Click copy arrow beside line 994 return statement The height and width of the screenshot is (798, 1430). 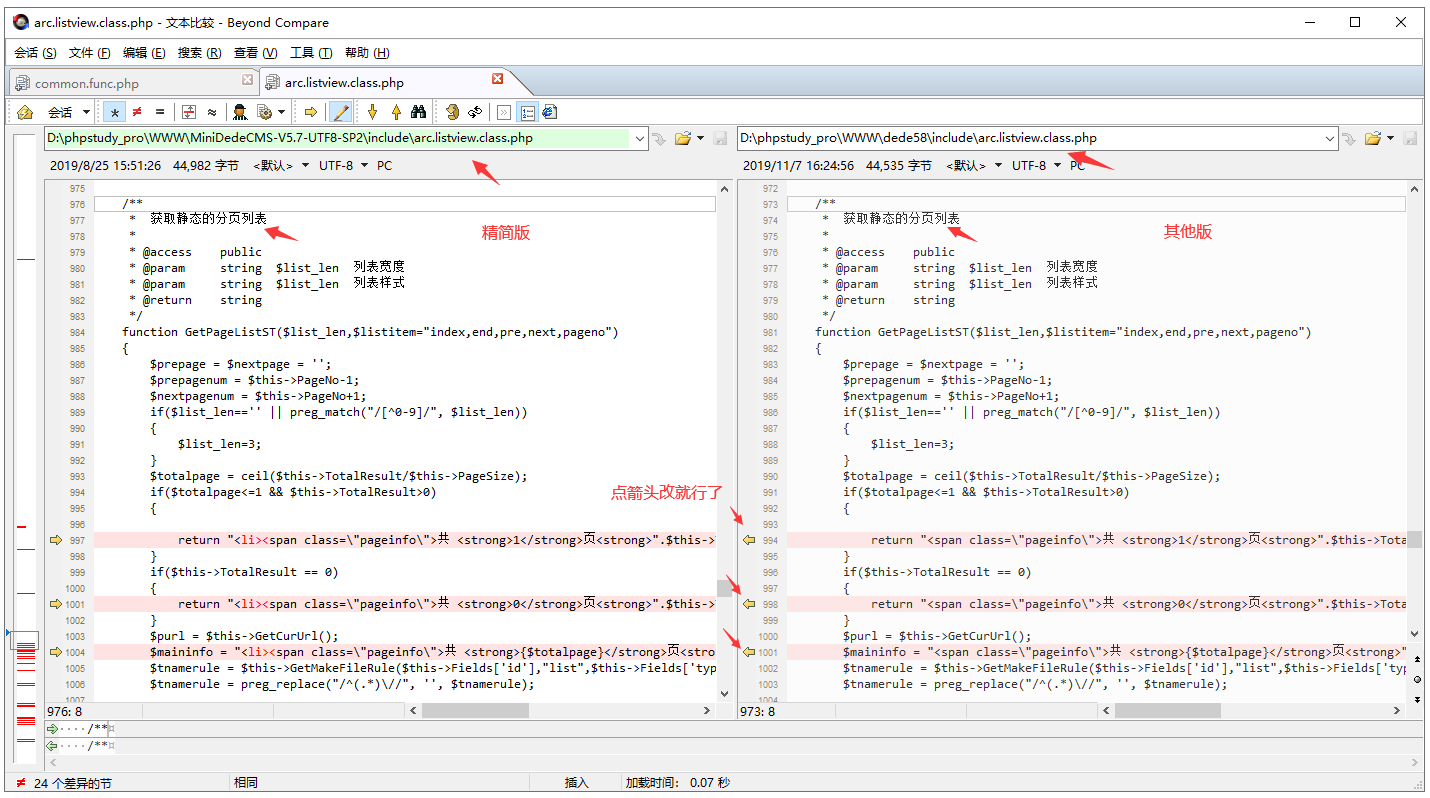(748, 539)
